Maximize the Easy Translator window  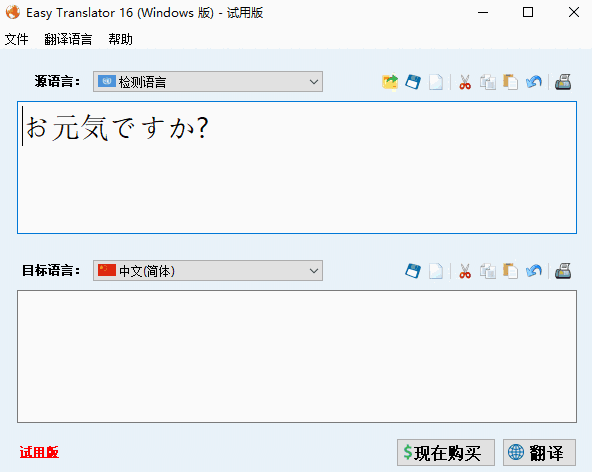(x=528, y=12)
